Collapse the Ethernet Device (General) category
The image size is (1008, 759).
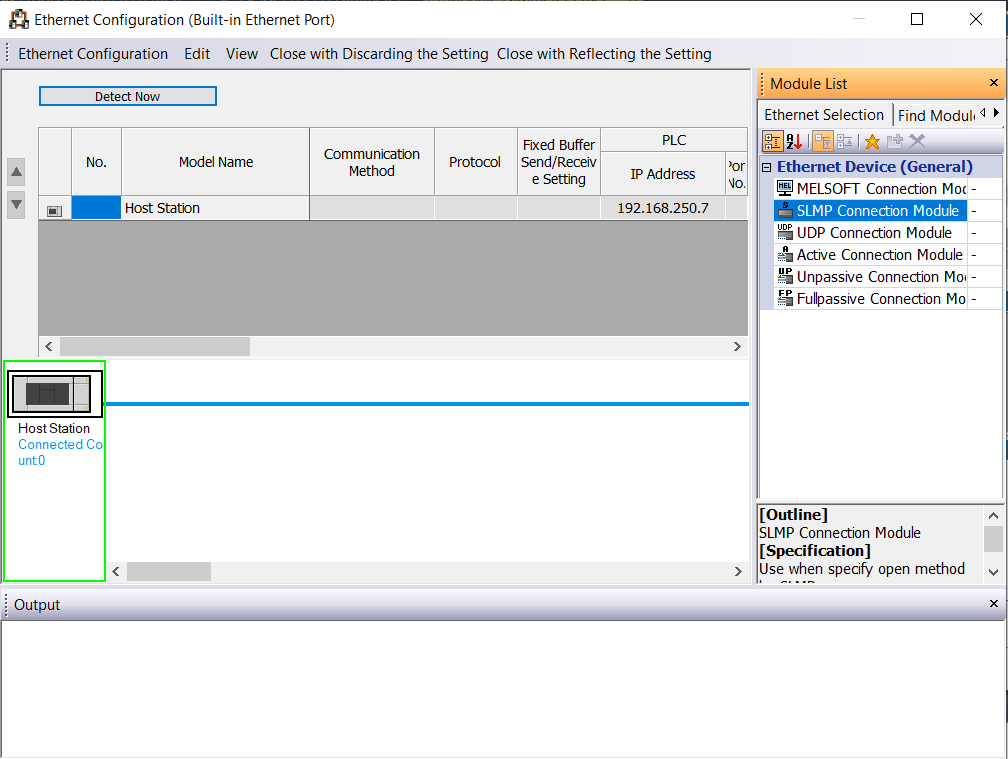[x=766, y=167]
